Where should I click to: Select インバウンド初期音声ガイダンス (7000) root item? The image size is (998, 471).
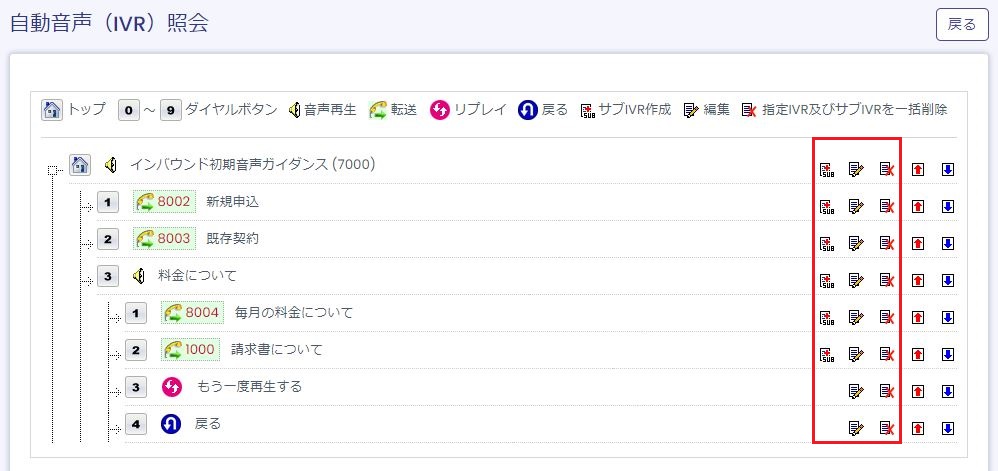(252, 164)
